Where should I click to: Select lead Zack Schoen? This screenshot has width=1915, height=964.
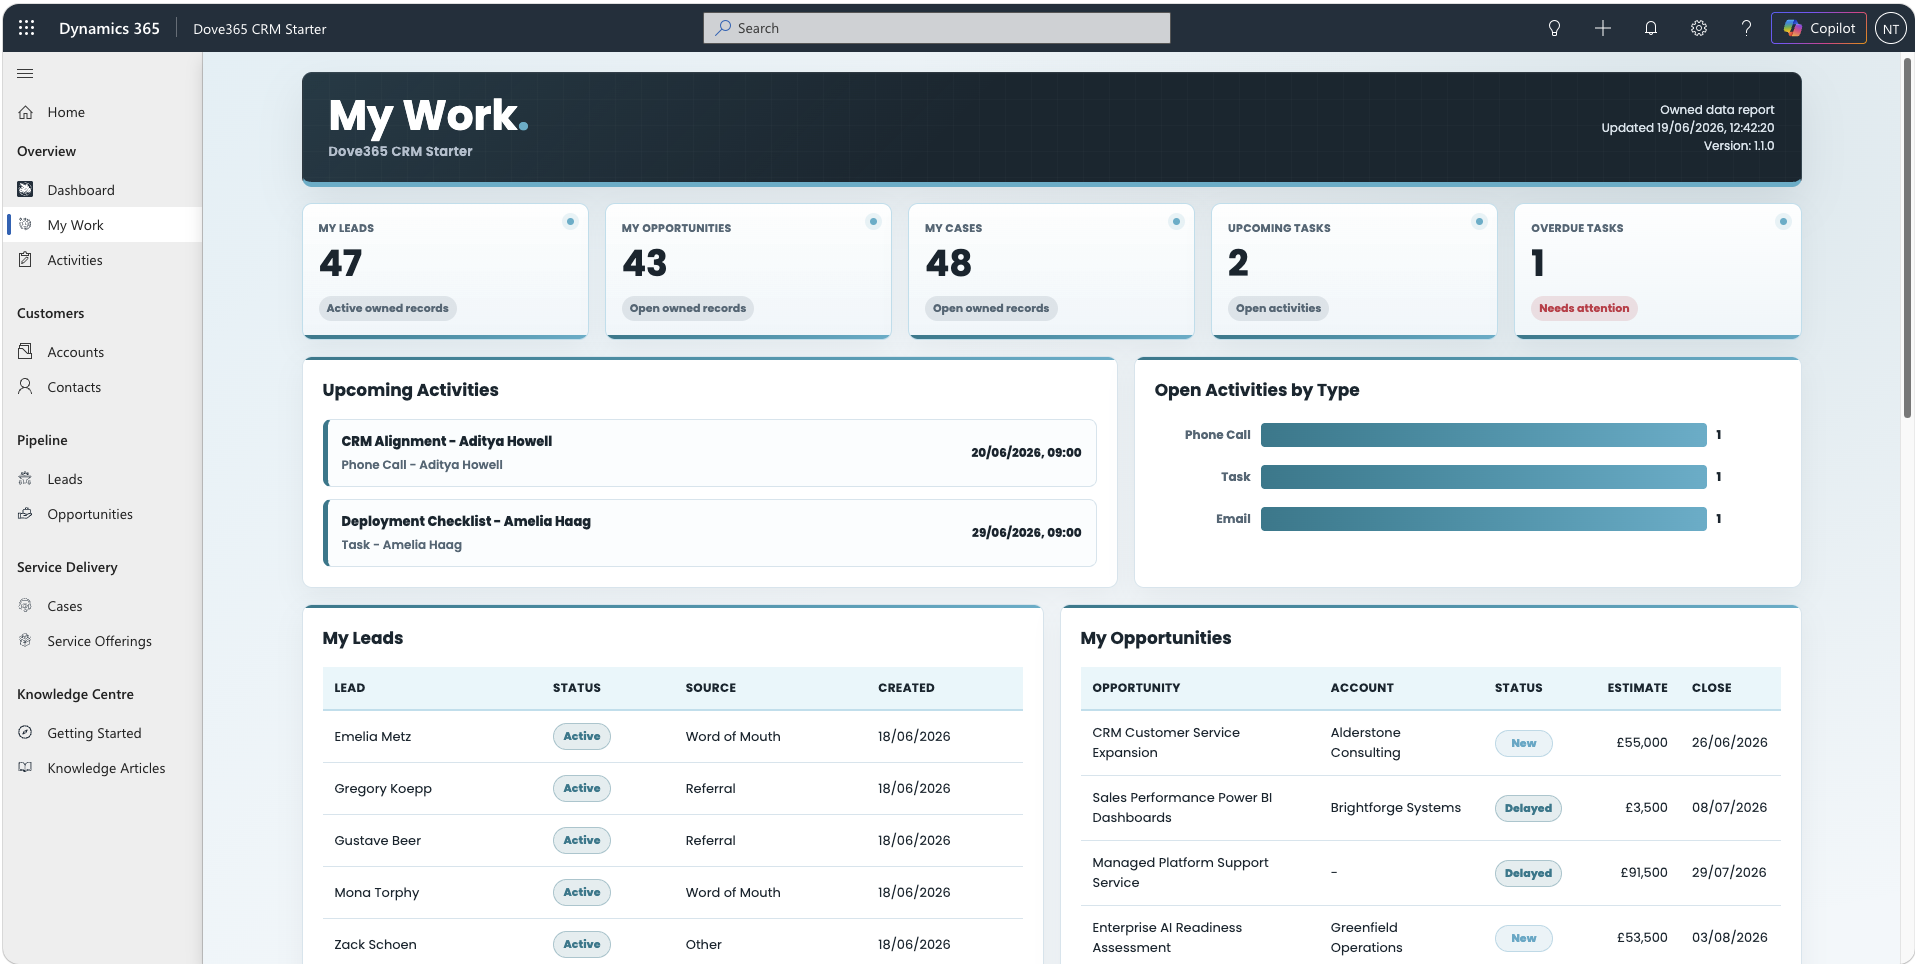pyautogui.click(x=375, y=945)
